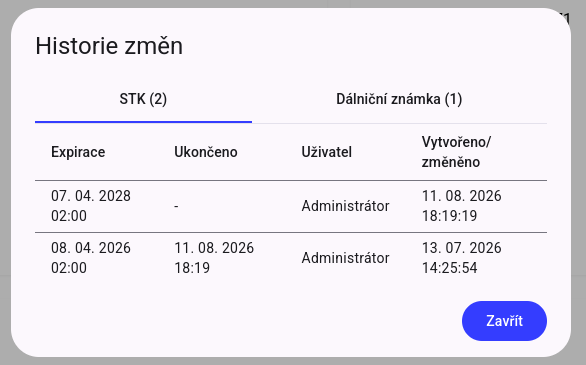Click the Uživatel column header
The height and width of the screenshot is (365, 586).
click(327, 152)
